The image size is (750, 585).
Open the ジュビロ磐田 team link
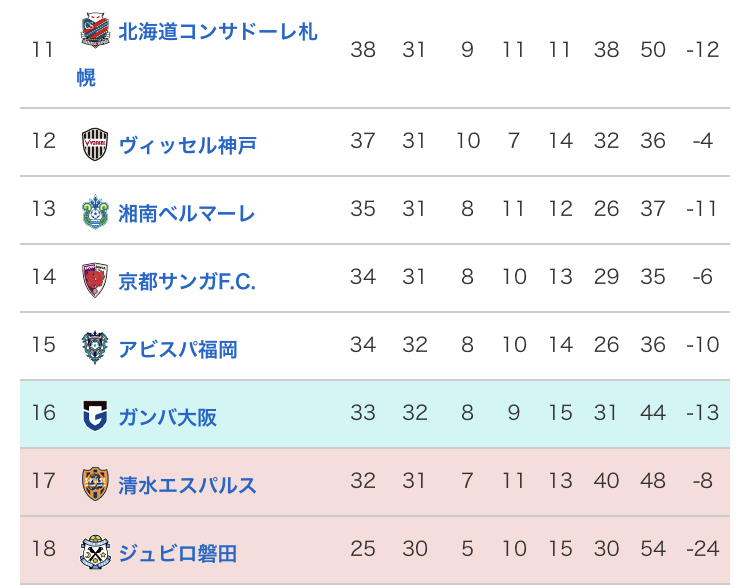click(178, 552)
